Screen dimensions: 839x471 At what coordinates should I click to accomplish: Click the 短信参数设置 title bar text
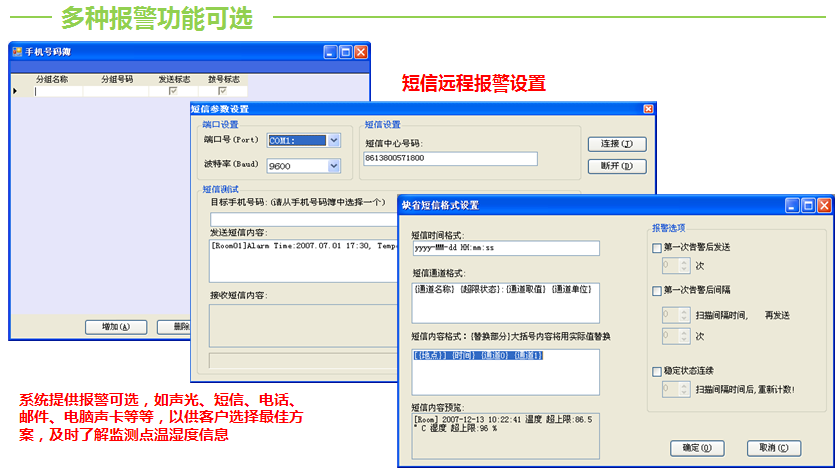tap(220, 109)
